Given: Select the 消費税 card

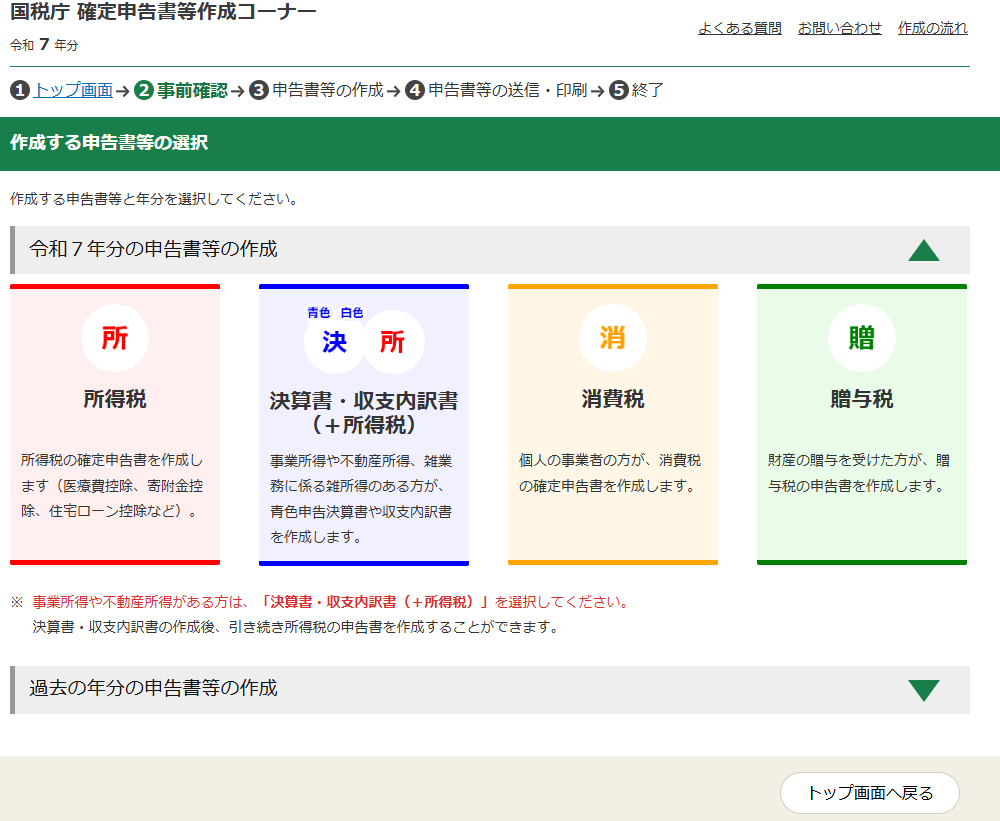Looking at the screenshot, I should [x=612, y=423].
